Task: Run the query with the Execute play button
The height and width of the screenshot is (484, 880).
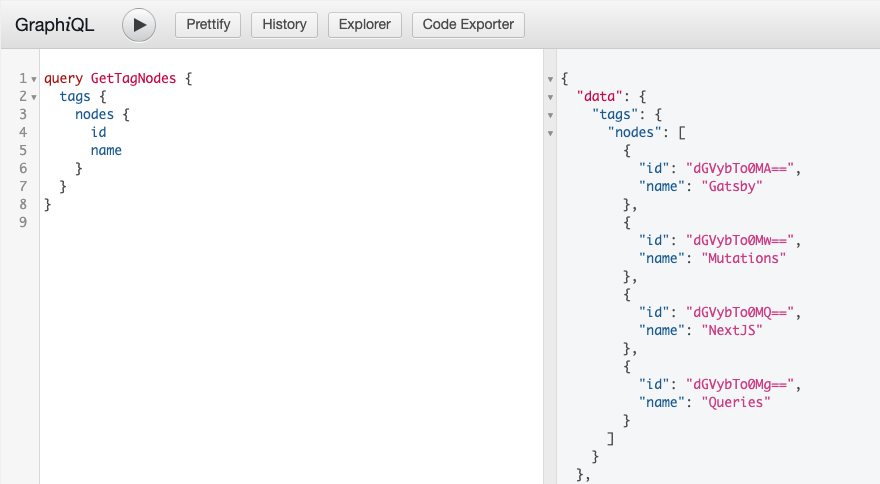Action: (139, 24)
